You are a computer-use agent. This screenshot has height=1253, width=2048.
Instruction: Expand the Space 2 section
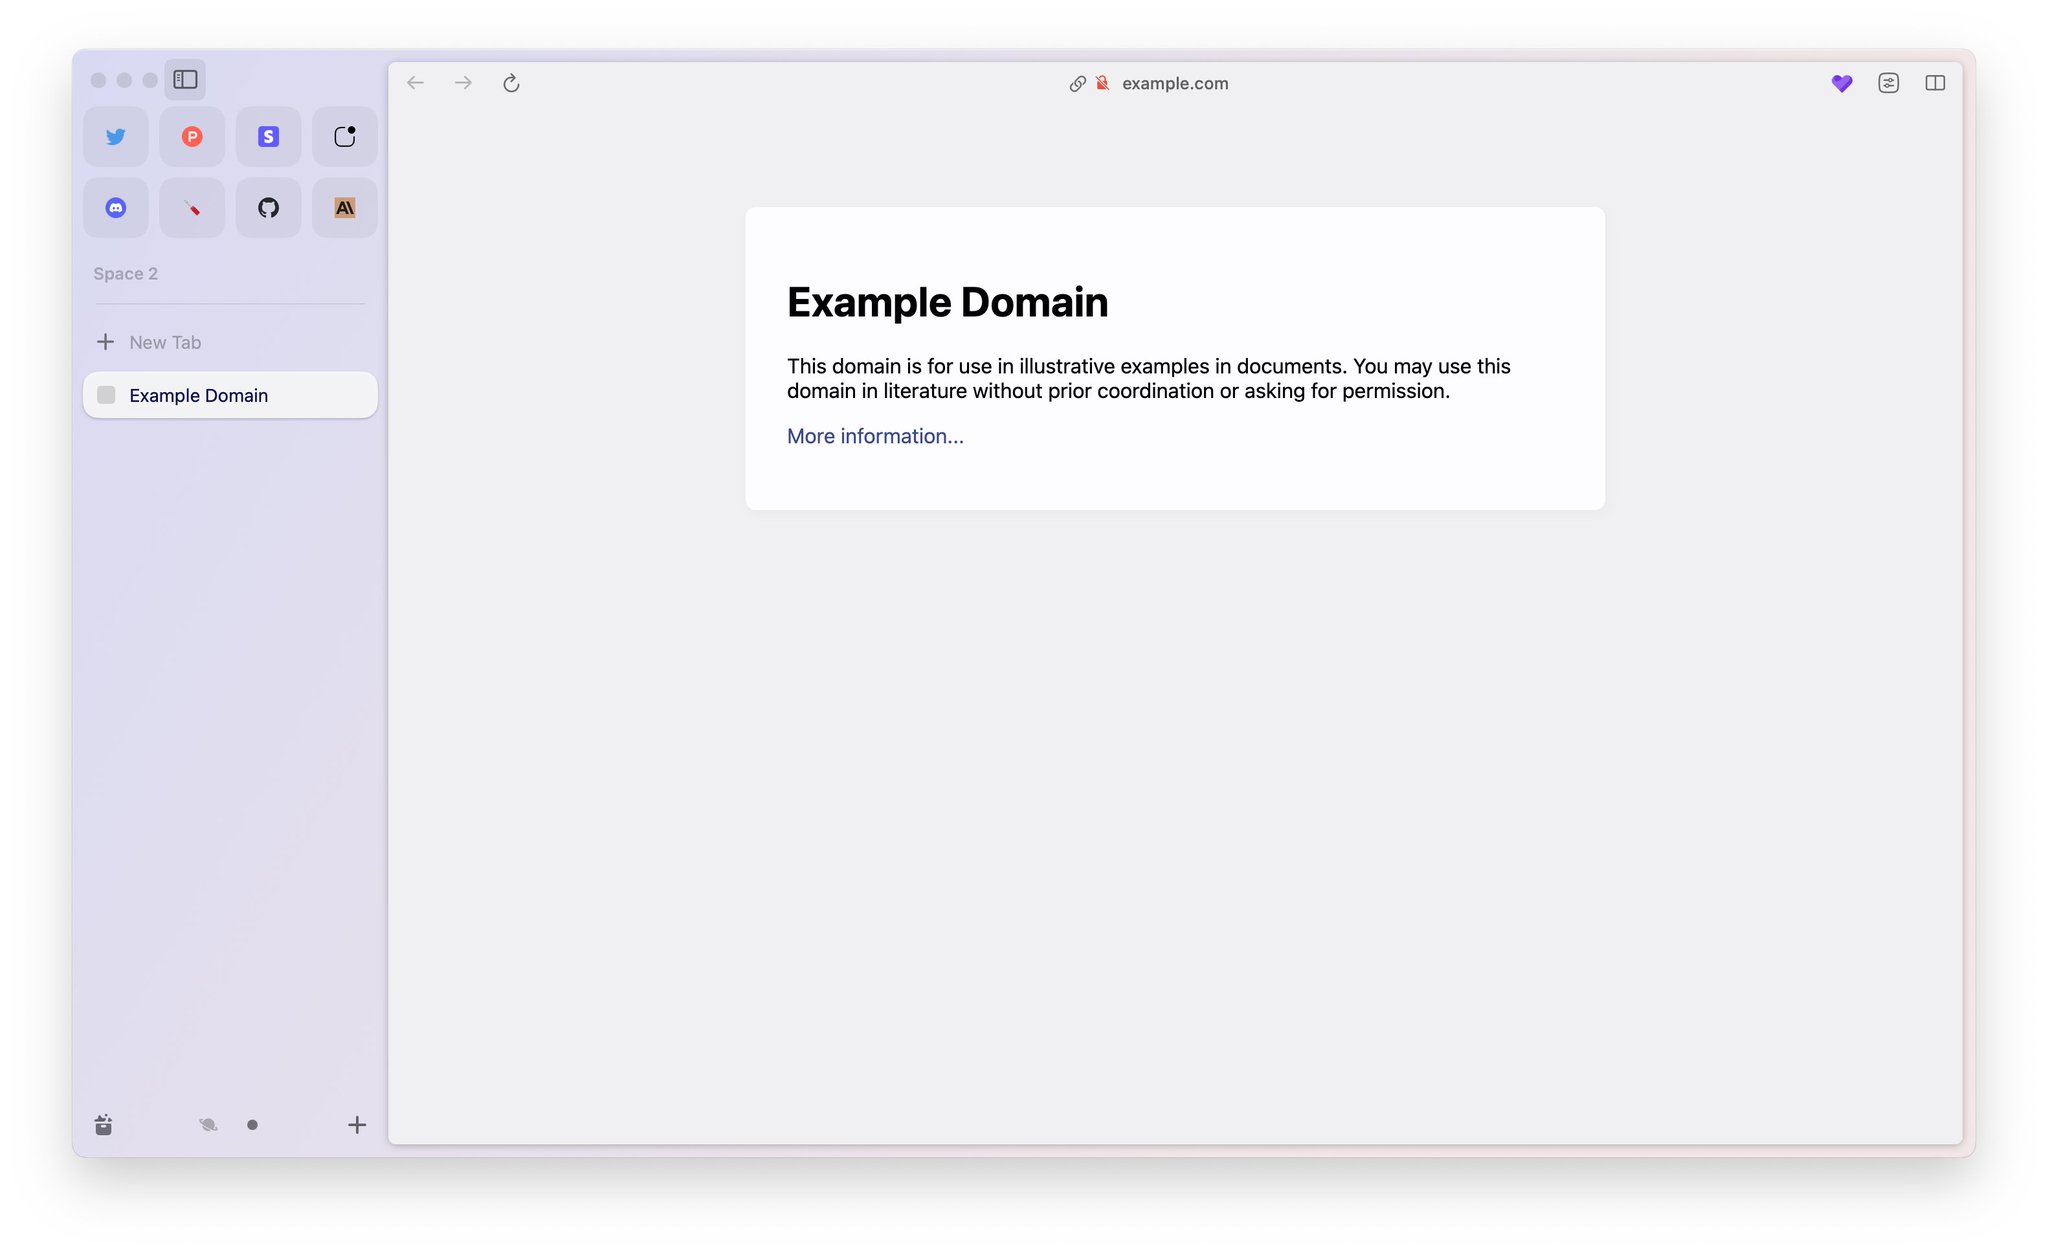(x=124, y=273)
